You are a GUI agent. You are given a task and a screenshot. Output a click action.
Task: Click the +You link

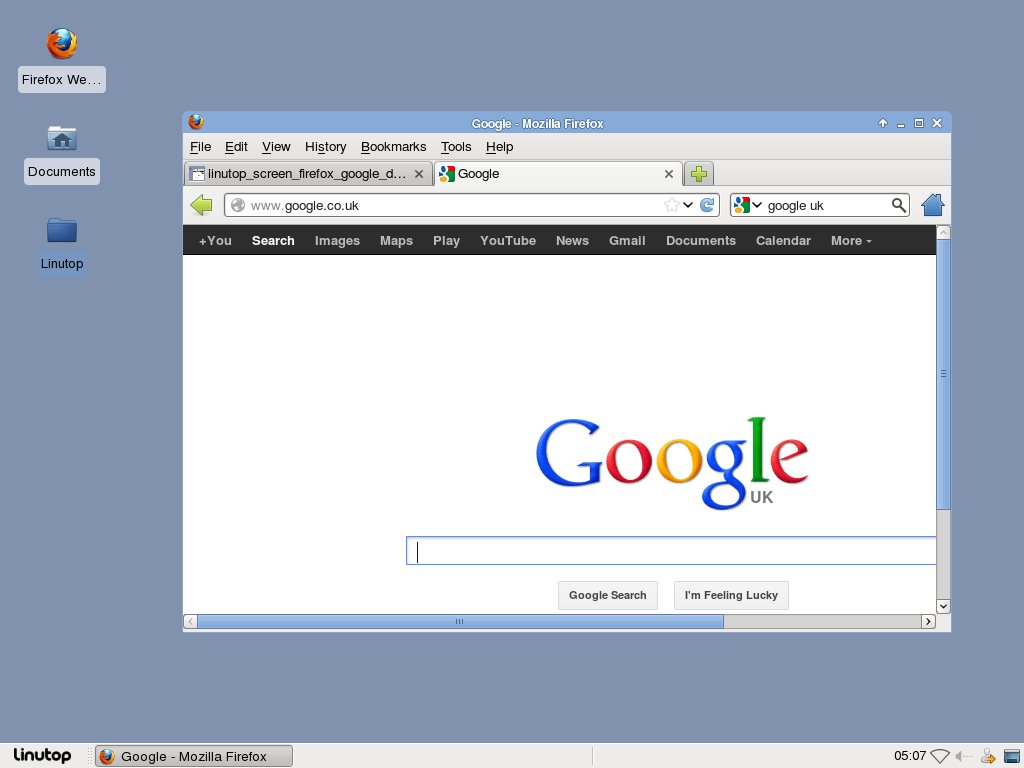(x=216, y=241)
